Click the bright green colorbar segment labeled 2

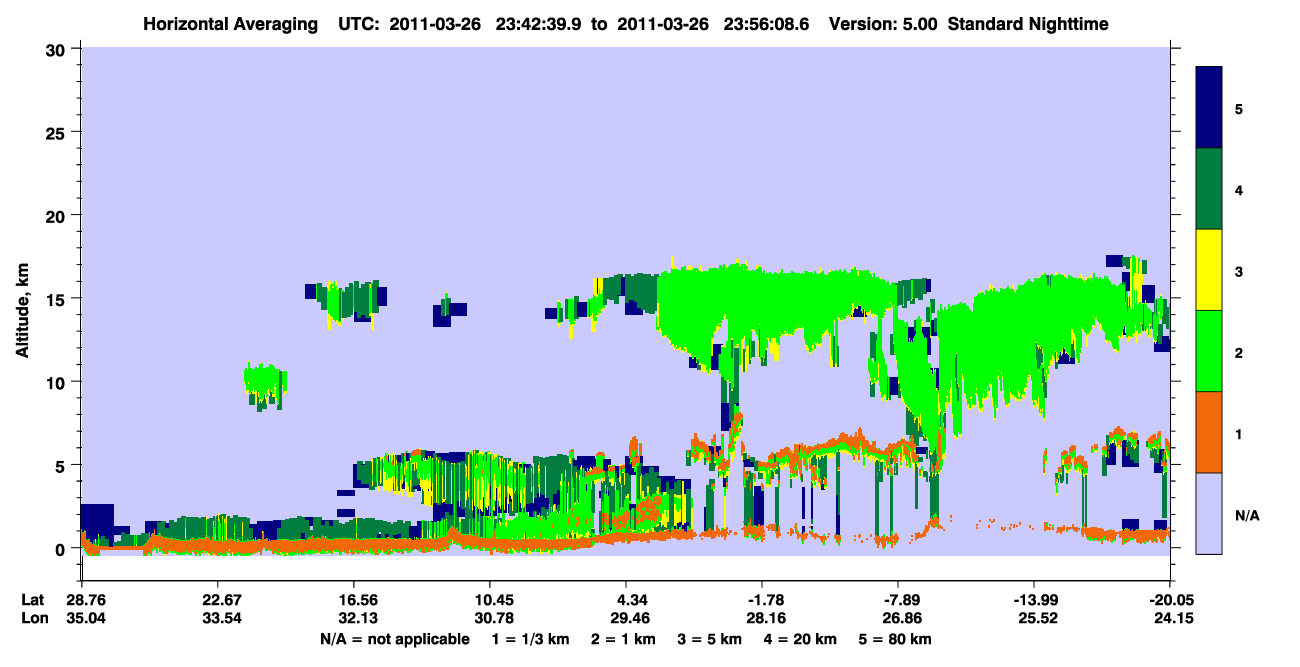[x=1209, y=350]
